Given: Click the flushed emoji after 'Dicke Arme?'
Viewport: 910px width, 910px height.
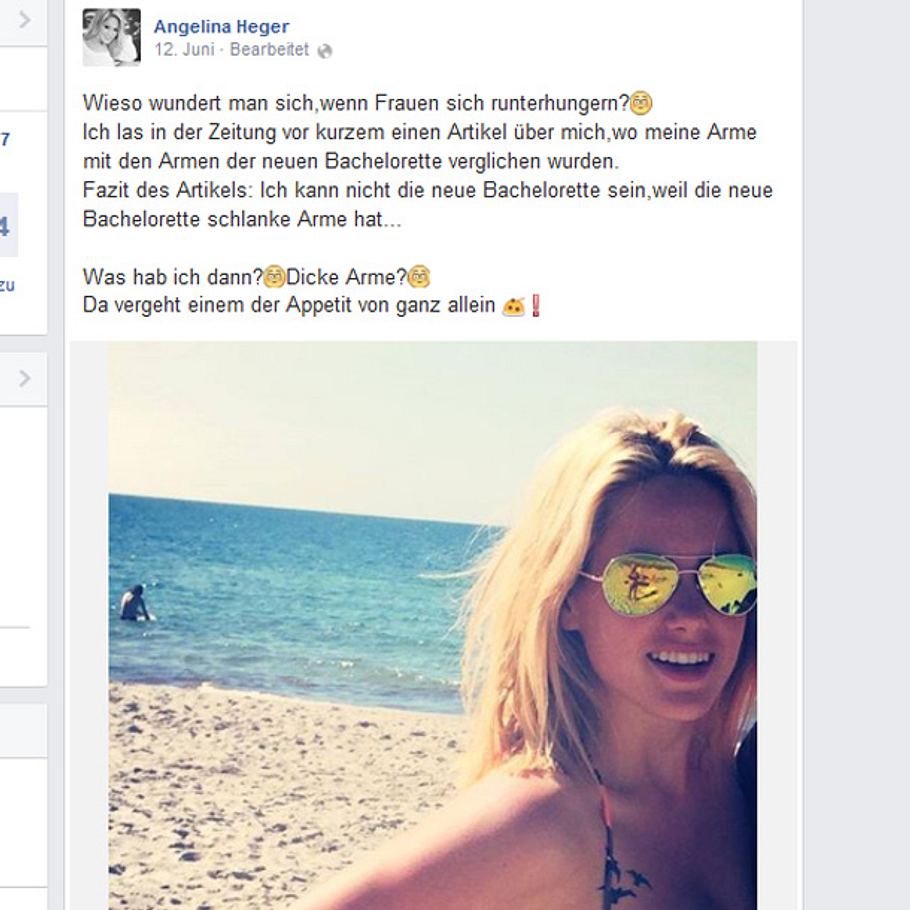Looking at the screenshot, I should tap(419, 277).
